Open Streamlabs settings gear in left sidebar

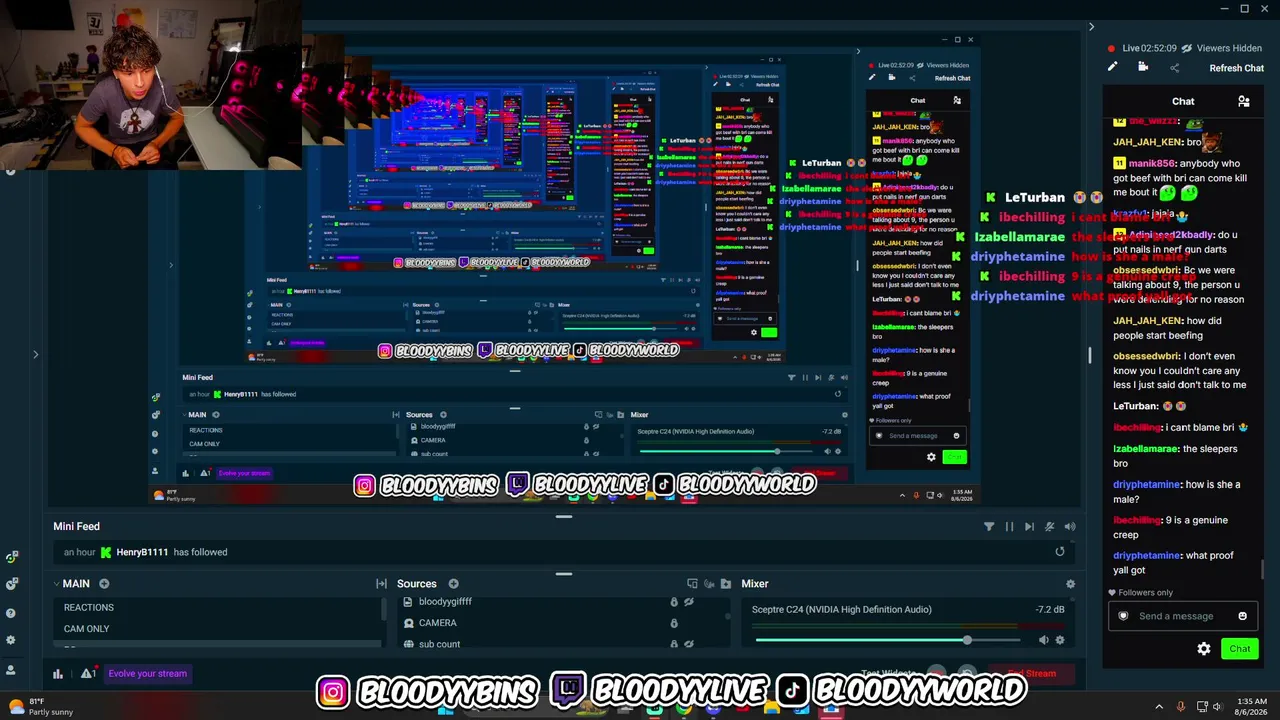pyautogui.click(x=11, y=640)
